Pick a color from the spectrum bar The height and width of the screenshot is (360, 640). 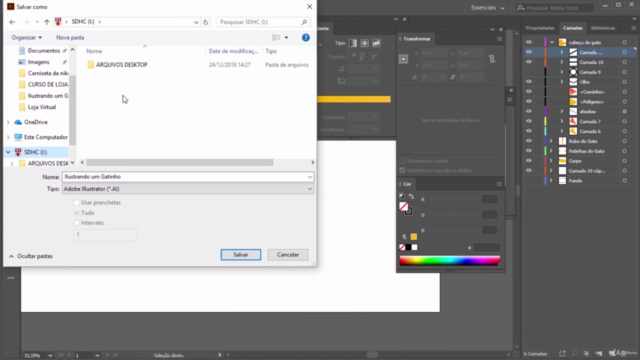449,261
